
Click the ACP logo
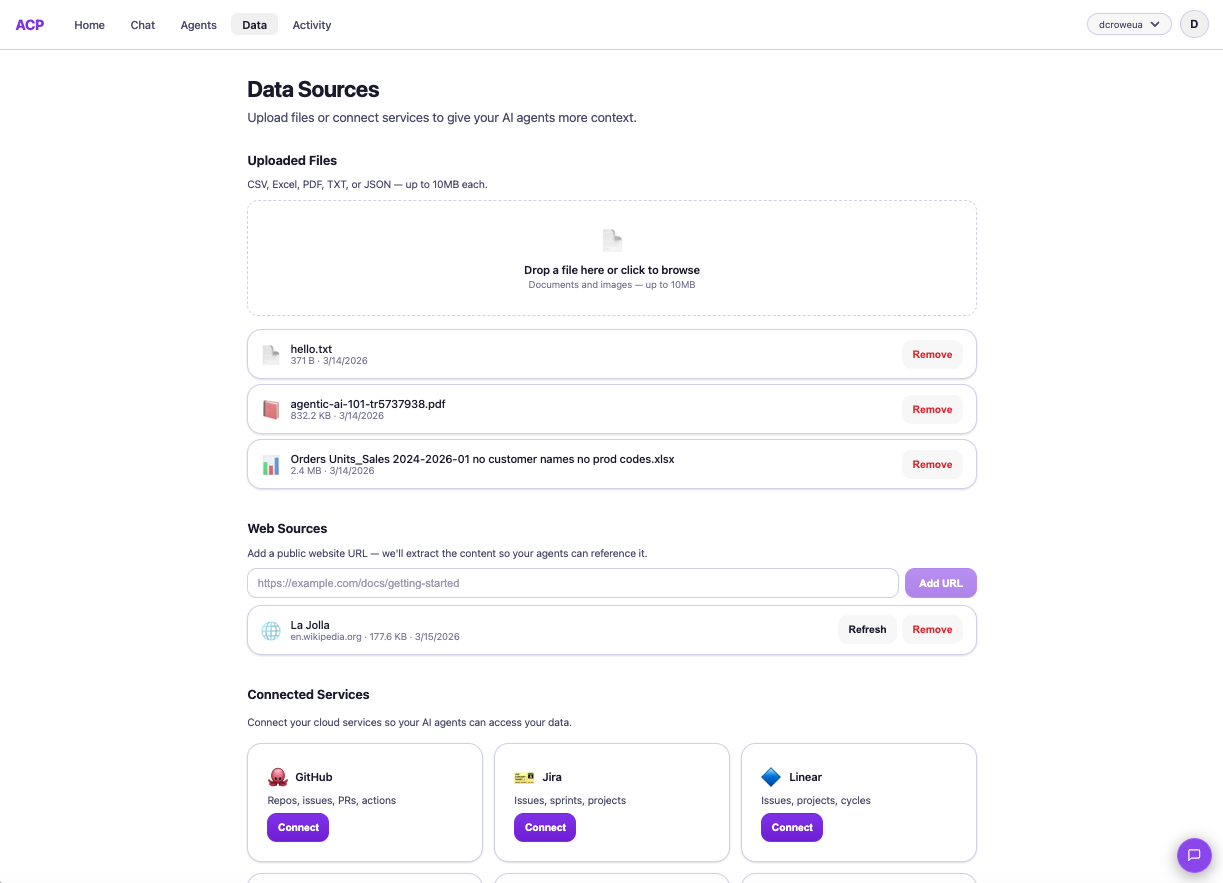tap(29, 24)
